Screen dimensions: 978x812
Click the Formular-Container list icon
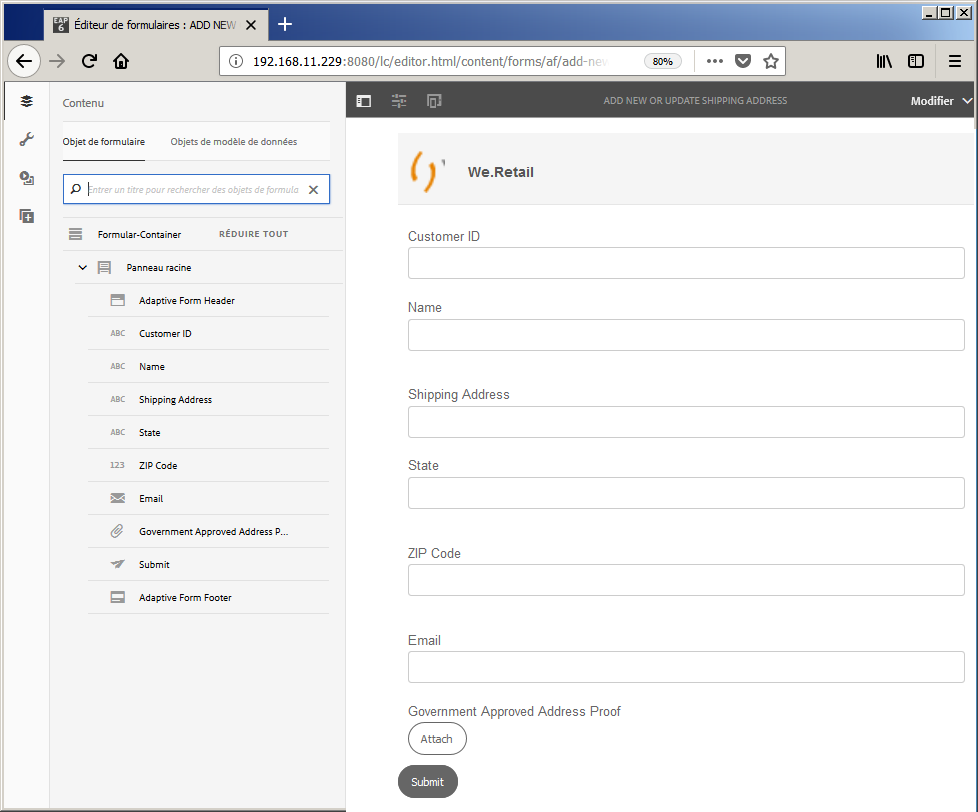tap(75, 234)
